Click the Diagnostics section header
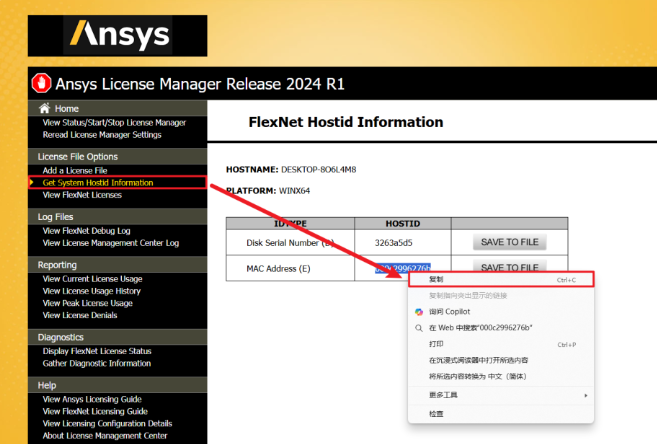This screenshot has width=657, height=444. click(x=60, y=337)
